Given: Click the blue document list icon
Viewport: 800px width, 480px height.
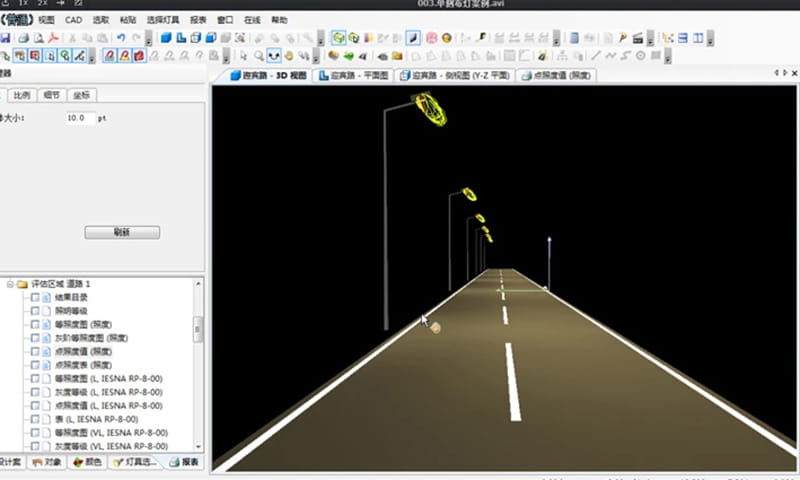Looking at the screenshot, I should 574,38.
